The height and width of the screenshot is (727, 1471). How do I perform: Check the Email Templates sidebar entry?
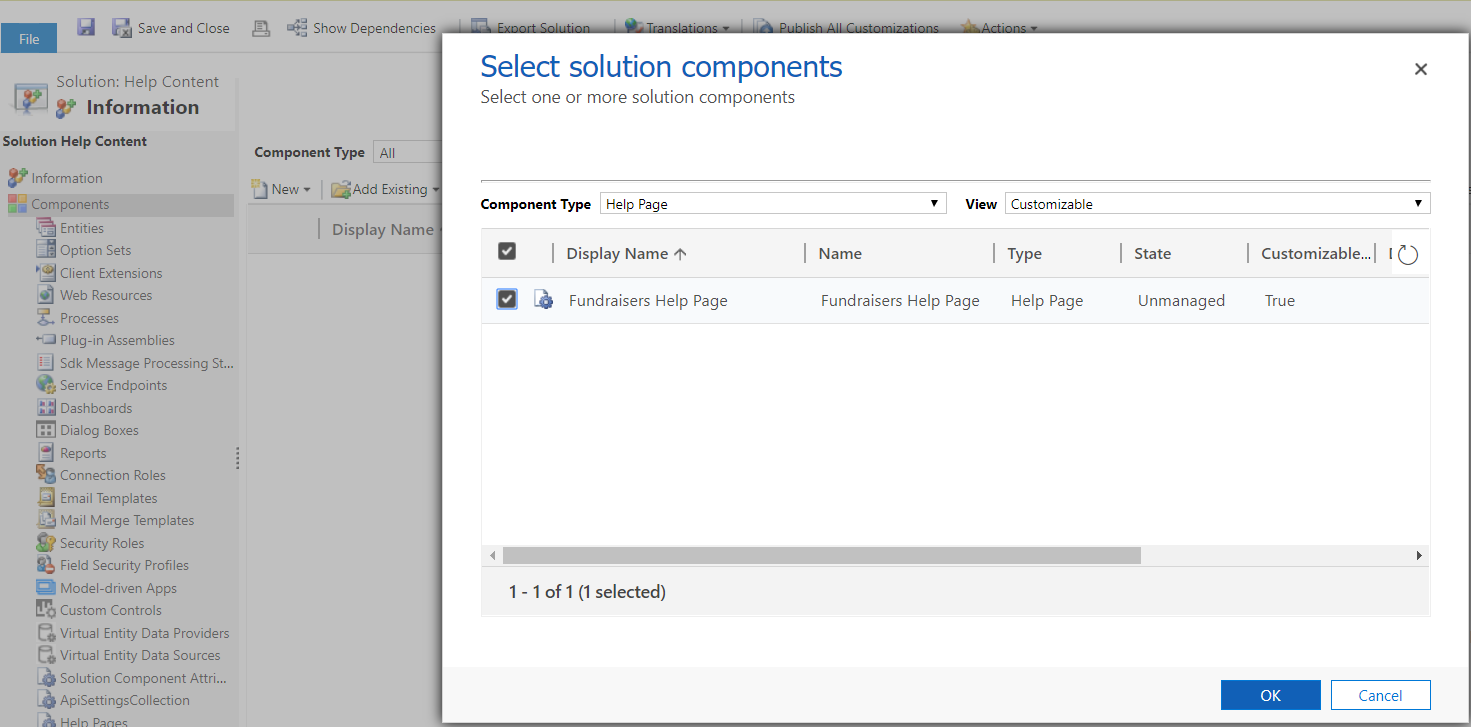[107, 497]
